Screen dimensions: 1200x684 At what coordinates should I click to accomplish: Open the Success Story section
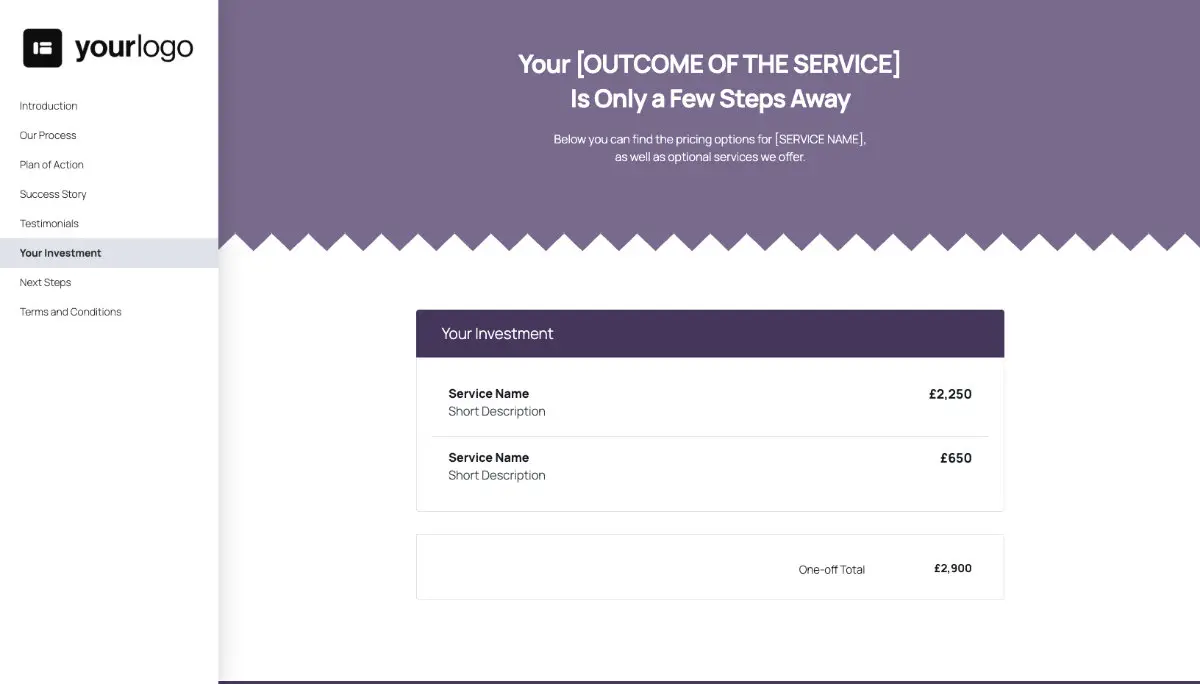(x=52, y=193)
